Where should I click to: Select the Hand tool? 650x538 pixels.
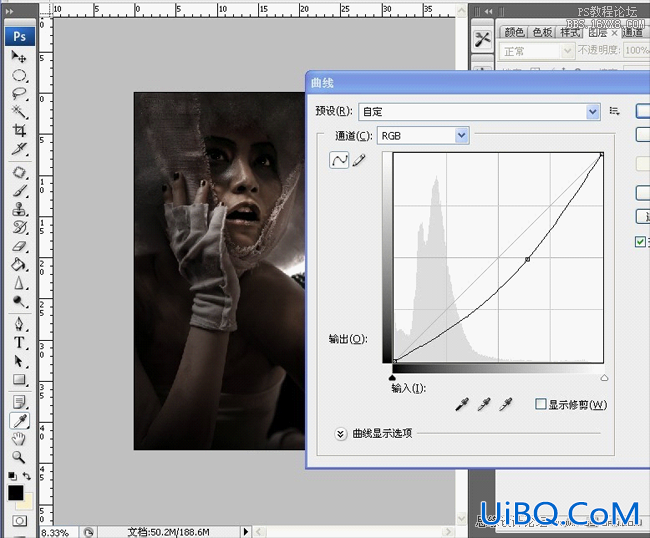(19, 439)
